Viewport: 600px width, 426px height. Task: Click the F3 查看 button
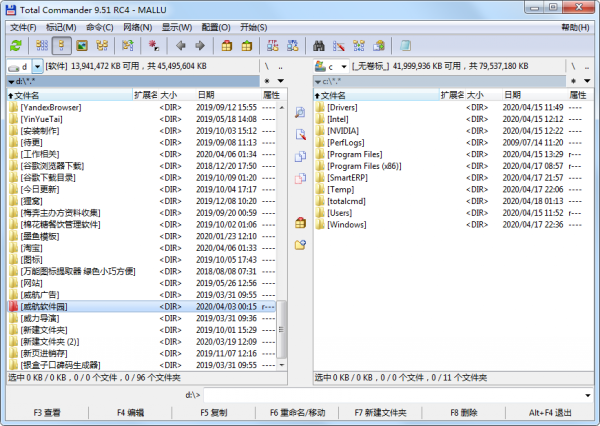pyautogui.click(x=47, y=413)
